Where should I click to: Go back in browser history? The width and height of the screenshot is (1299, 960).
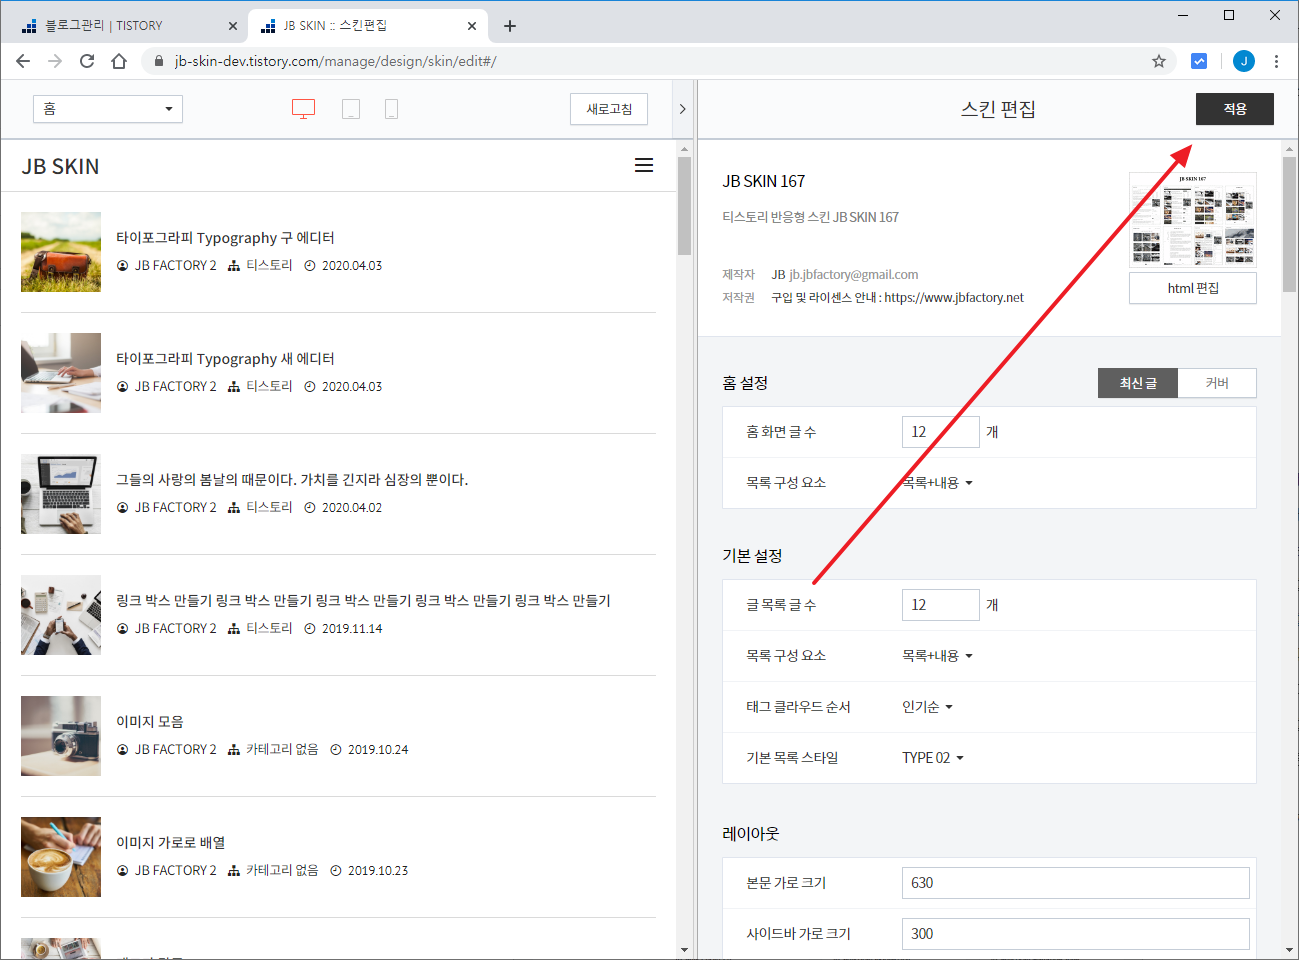tap(23, 61)
